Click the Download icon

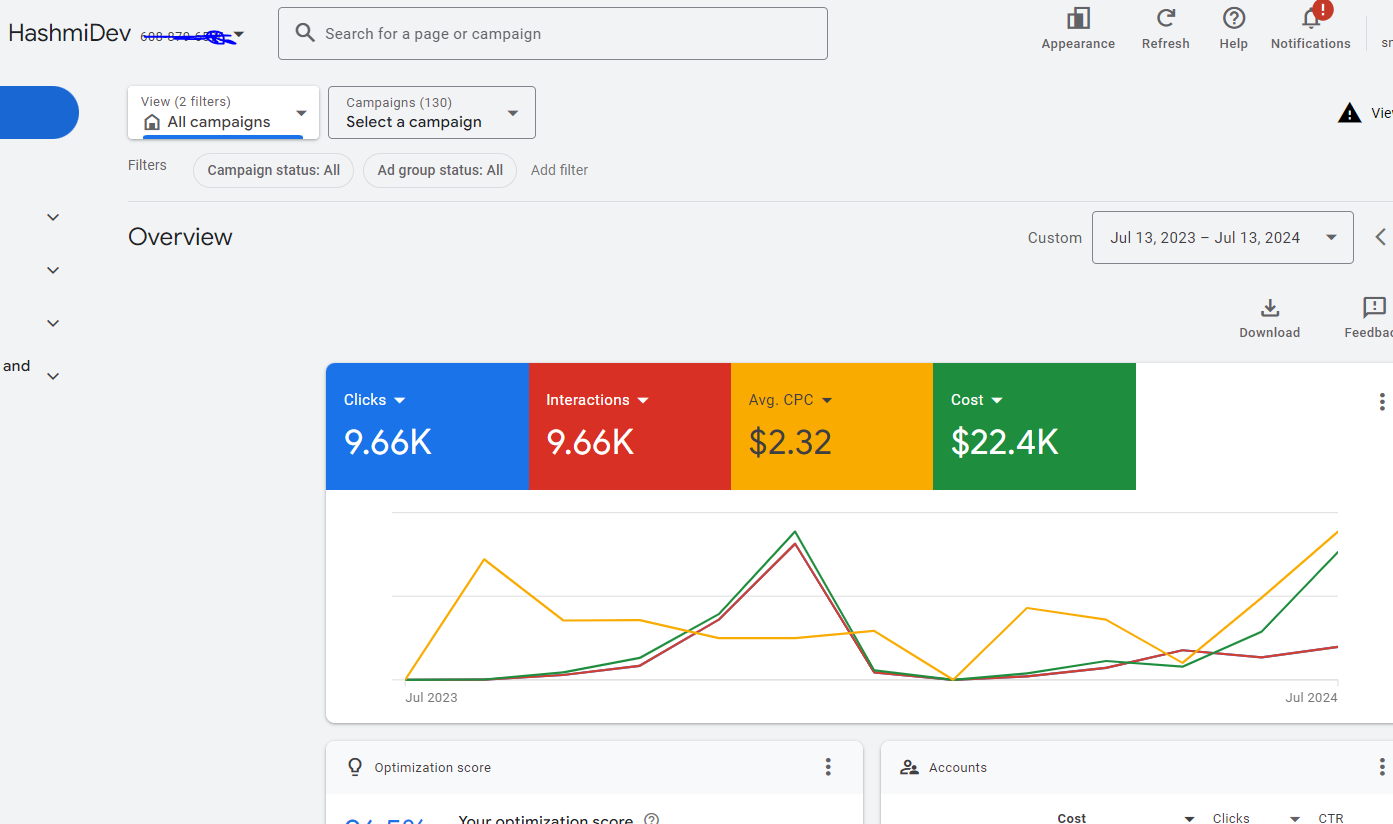tap(1270, 308)
